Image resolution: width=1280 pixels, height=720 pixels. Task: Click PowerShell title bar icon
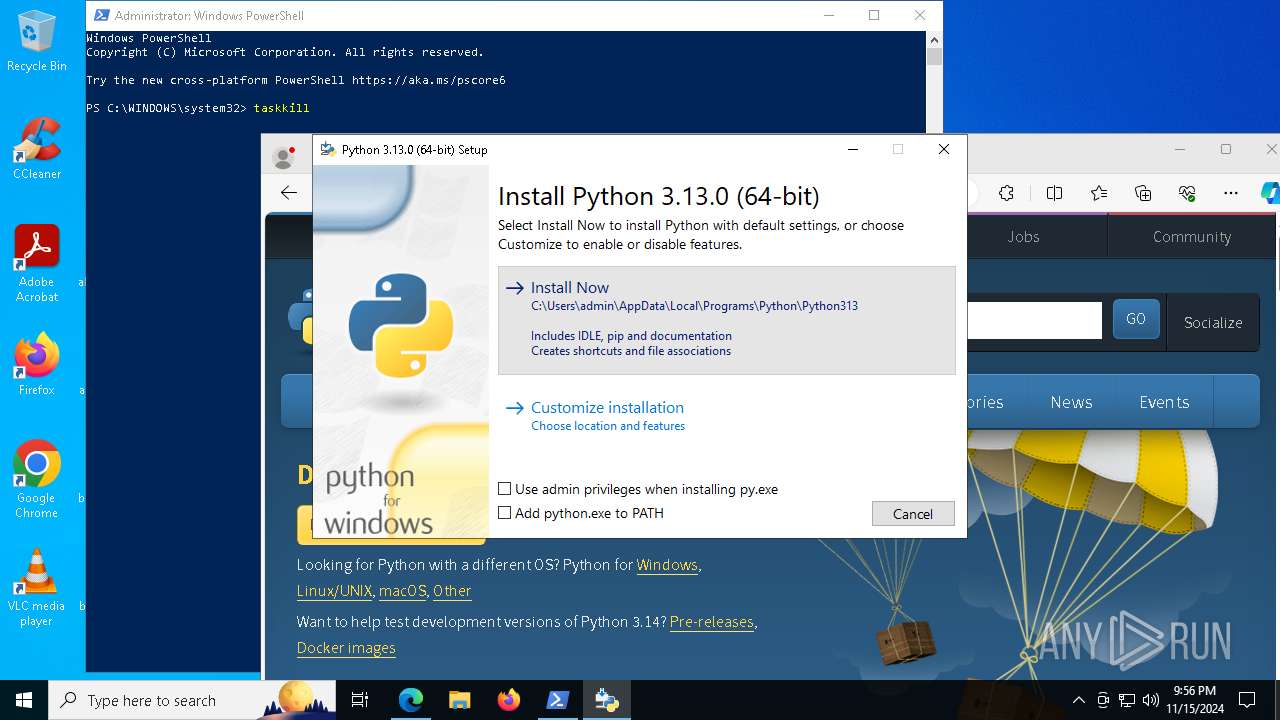point(101,15)
